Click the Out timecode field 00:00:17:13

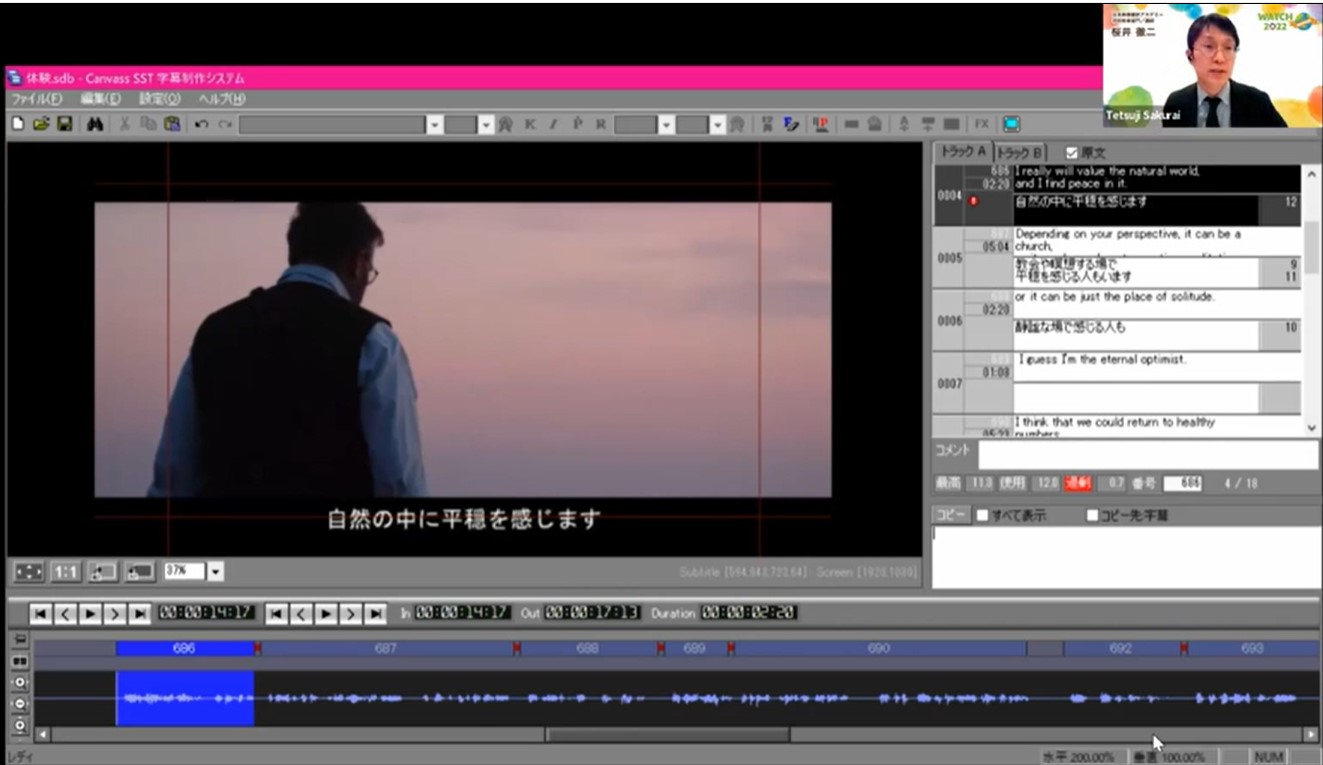point(594,613)
